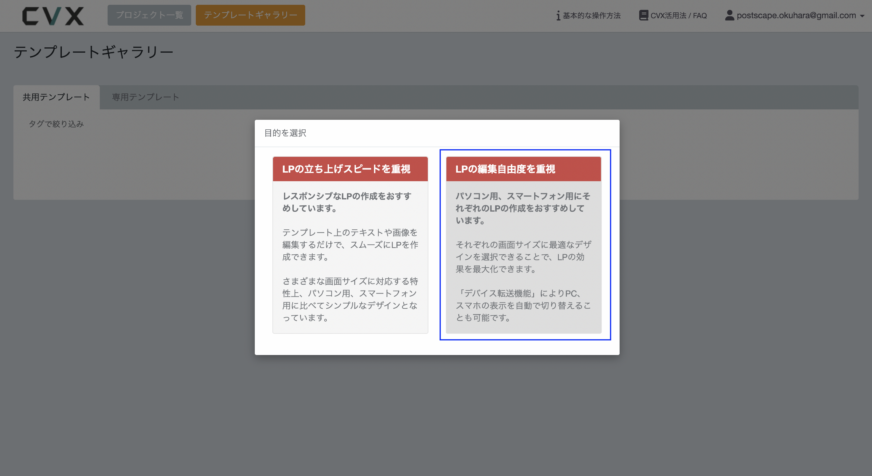Click the テンプレートギャラリー page heading

tap(94, 52)
